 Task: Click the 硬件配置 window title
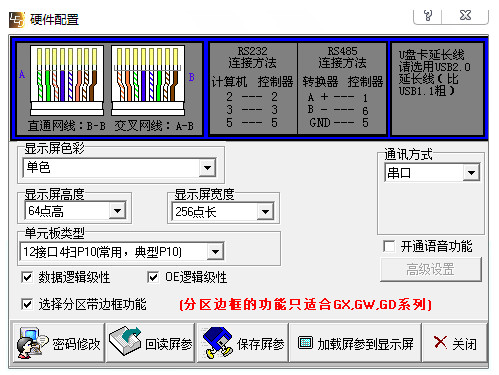pos(54,20)
